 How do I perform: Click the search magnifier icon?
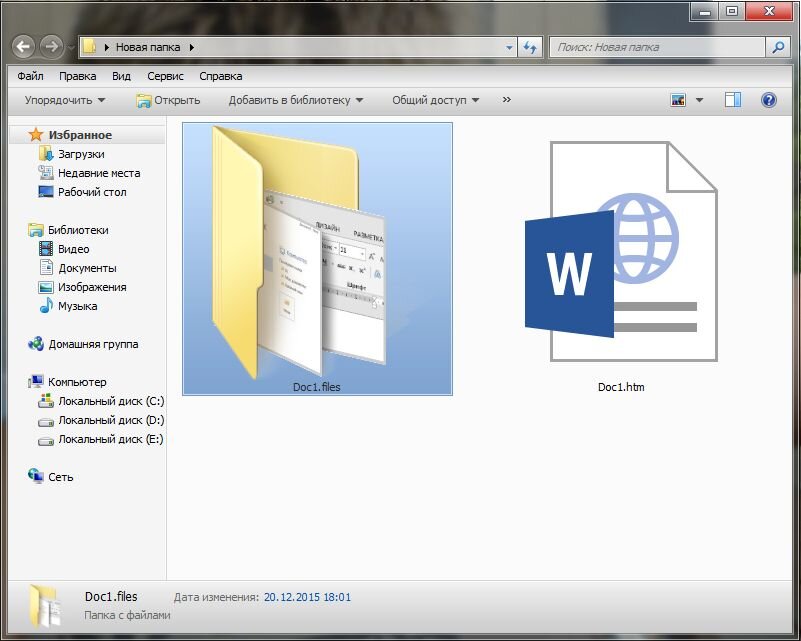[778, 48]
